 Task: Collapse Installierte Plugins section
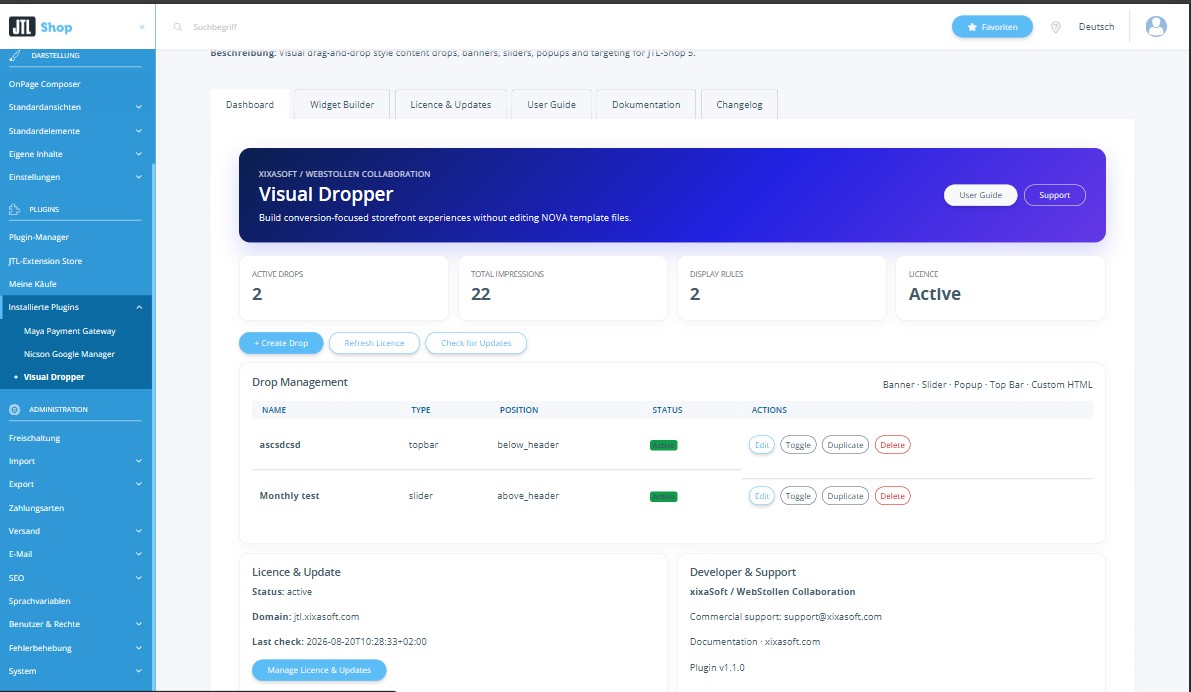tap(75, 307)
